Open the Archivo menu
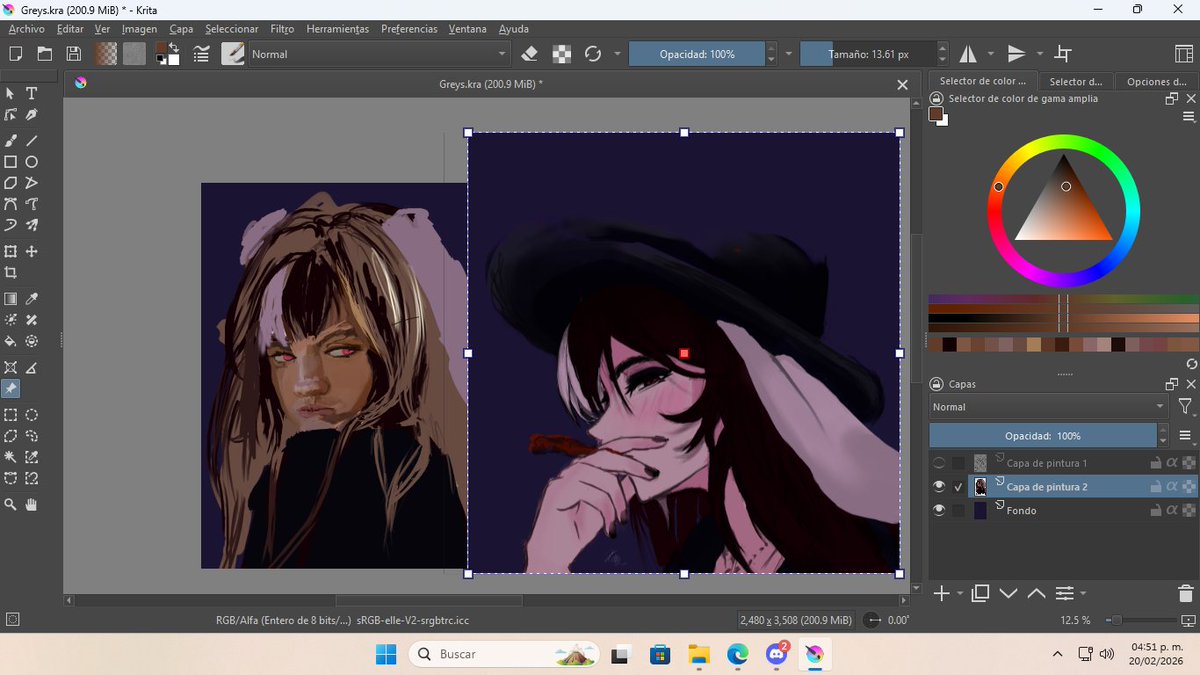Viewport: 1200px width, 675px height. click(26, 29)
